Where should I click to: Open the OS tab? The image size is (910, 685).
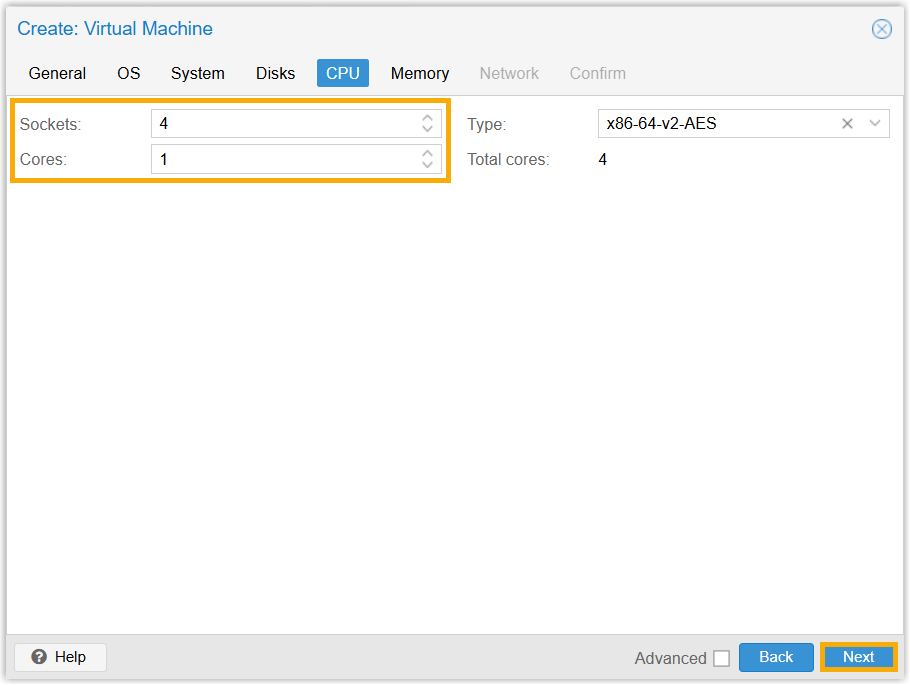pyautogui.click(x=129, y=73)
